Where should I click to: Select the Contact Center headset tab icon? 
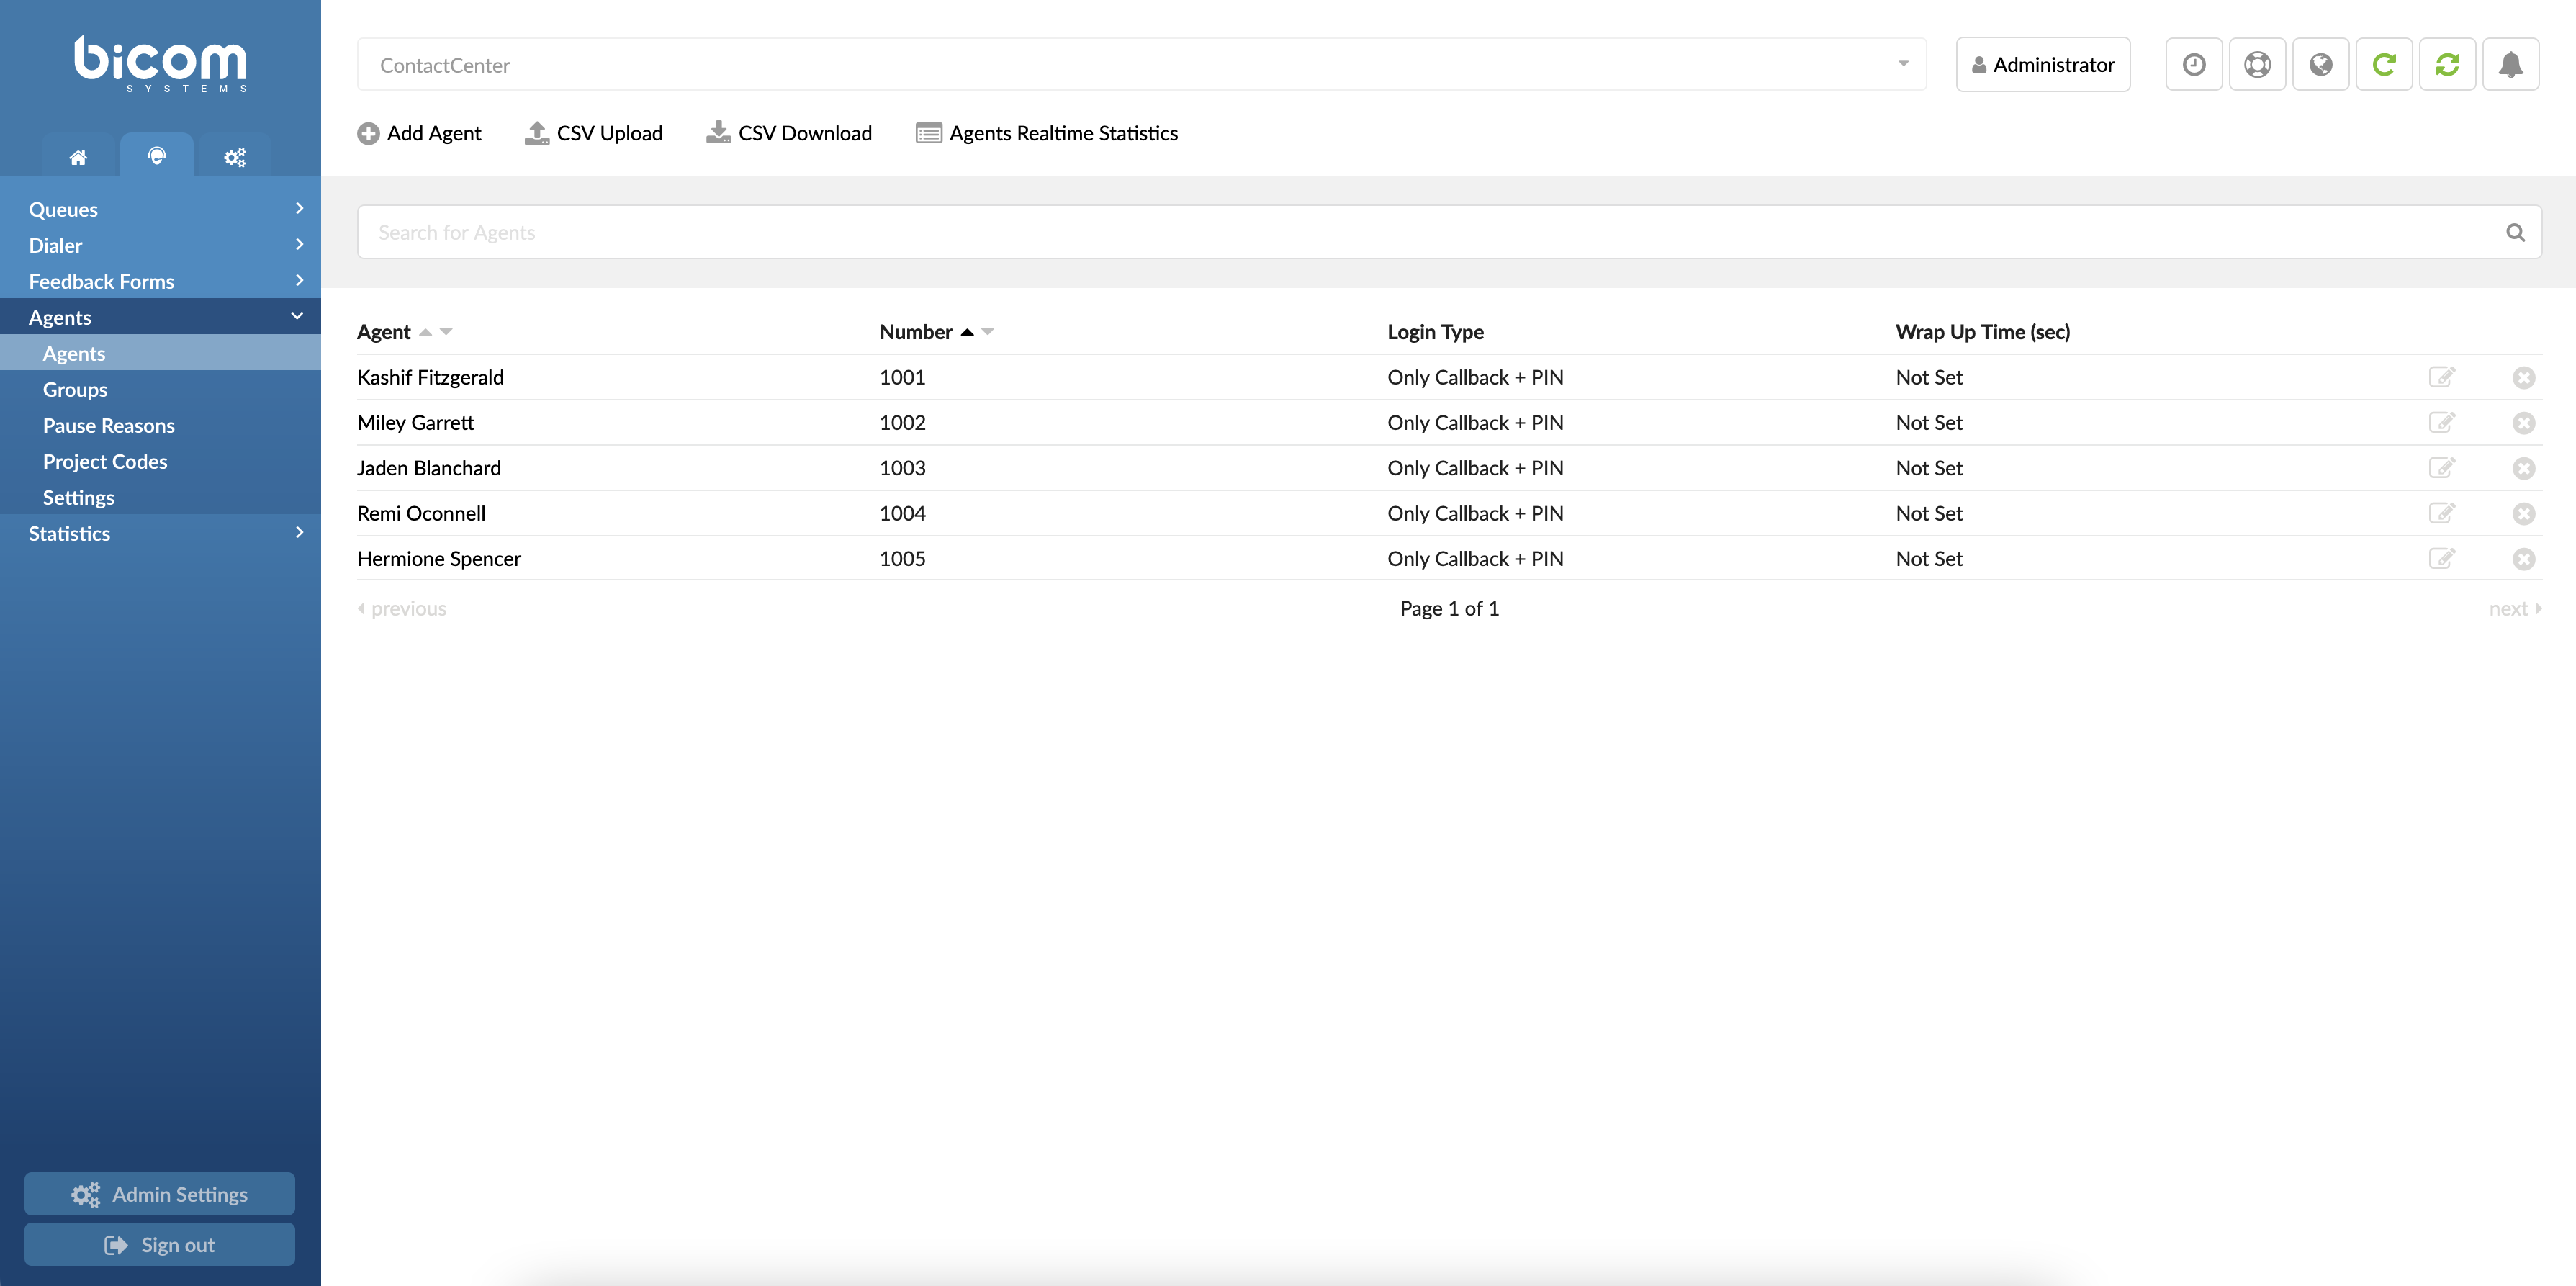point(157,155)
